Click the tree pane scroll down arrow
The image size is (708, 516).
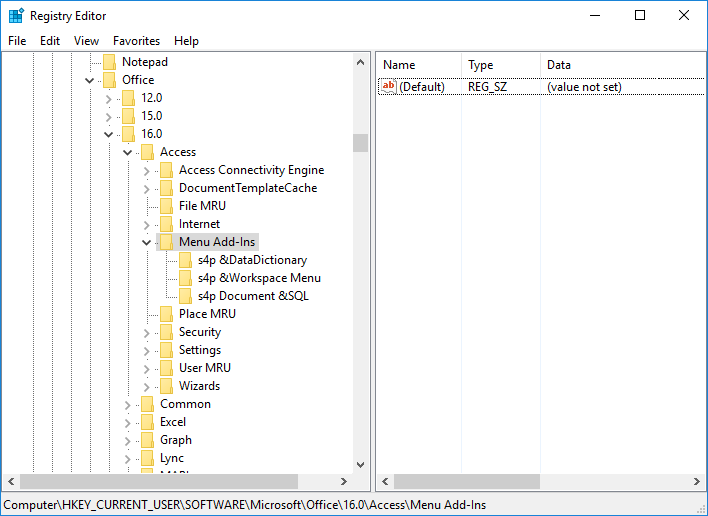coord(360,465)
